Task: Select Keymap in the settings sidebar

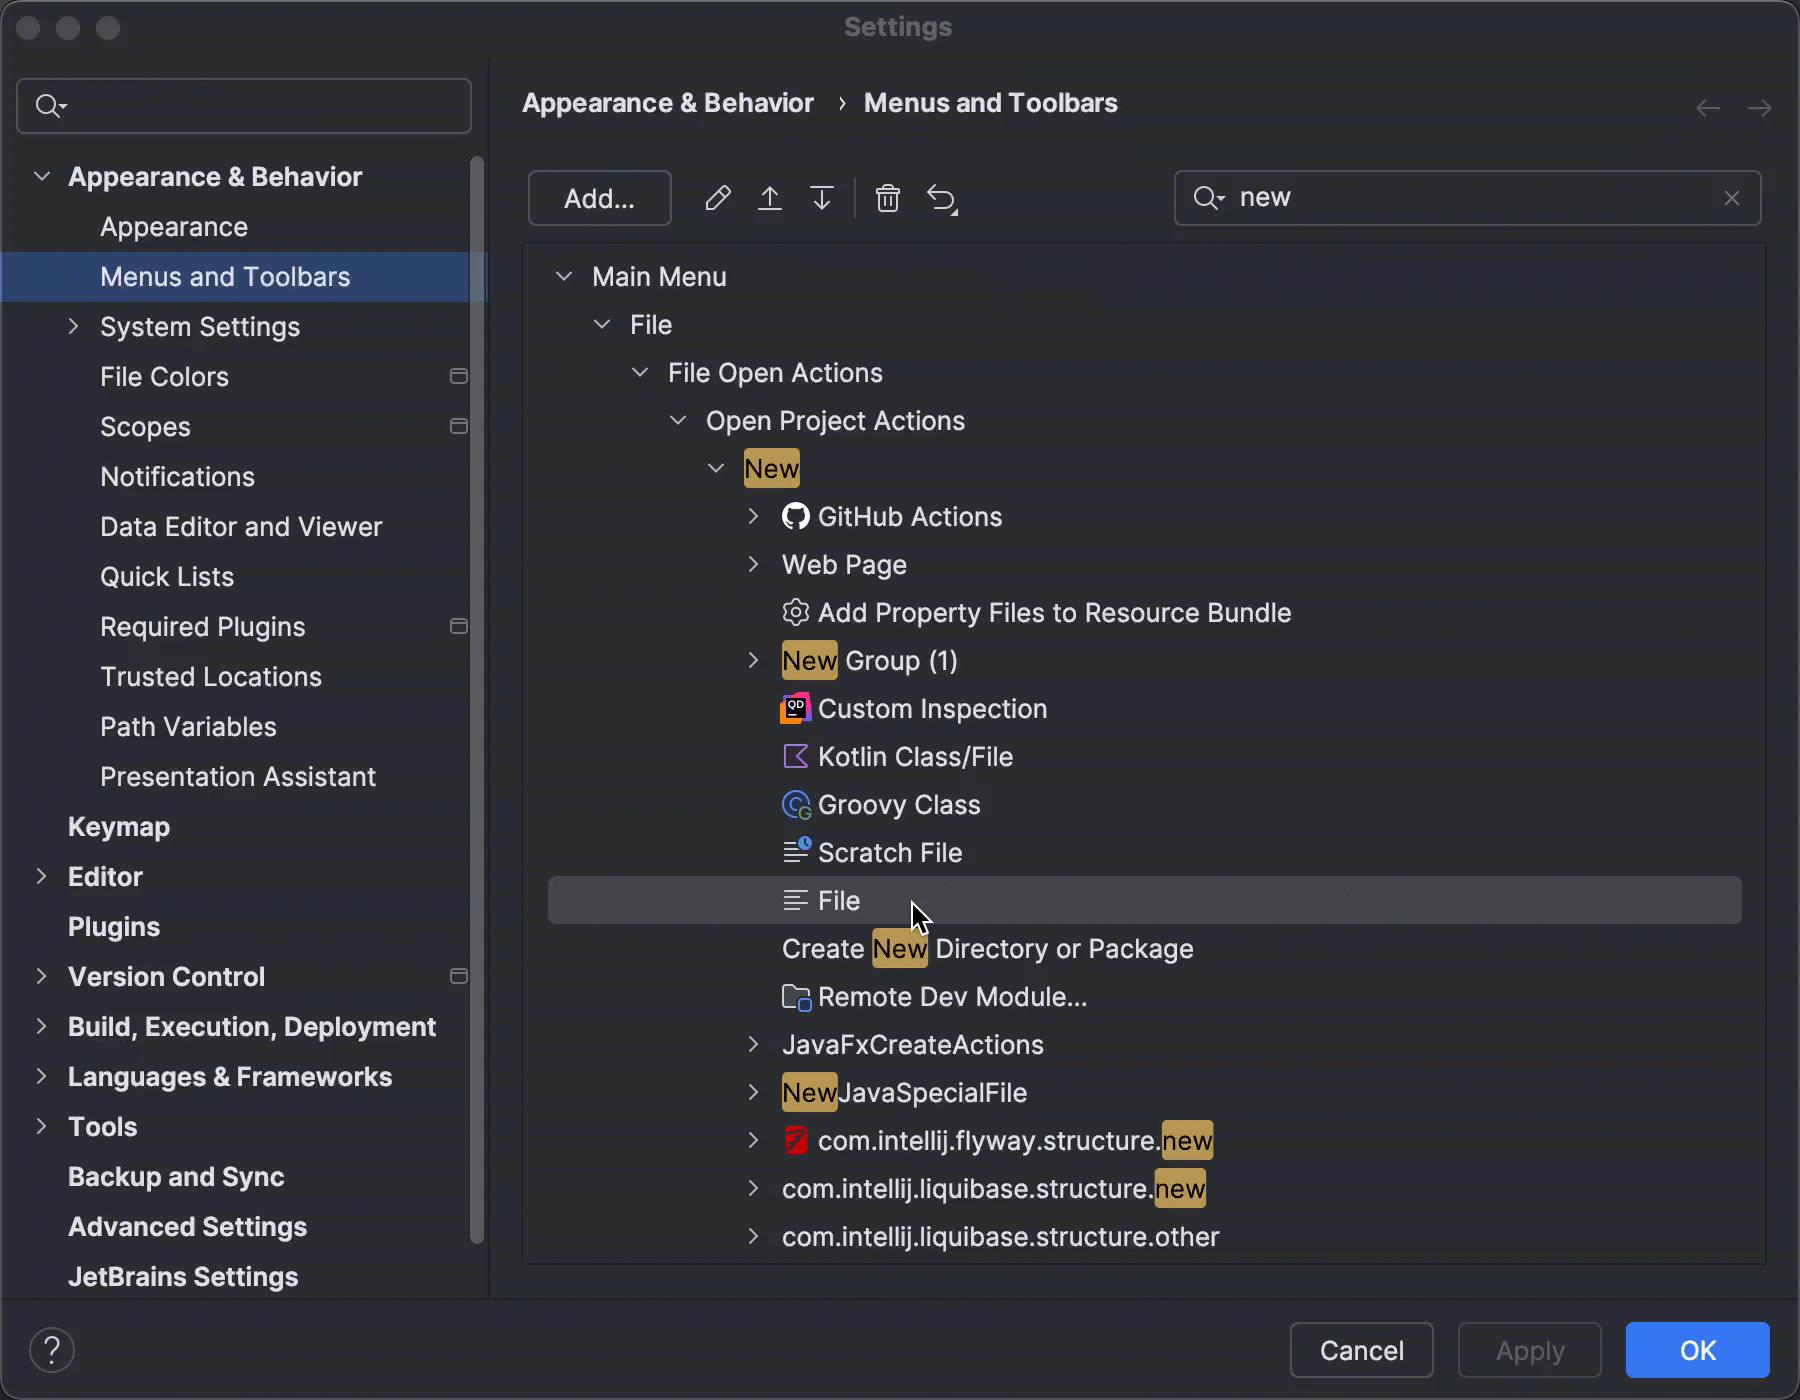Action: tap(118, 827)
